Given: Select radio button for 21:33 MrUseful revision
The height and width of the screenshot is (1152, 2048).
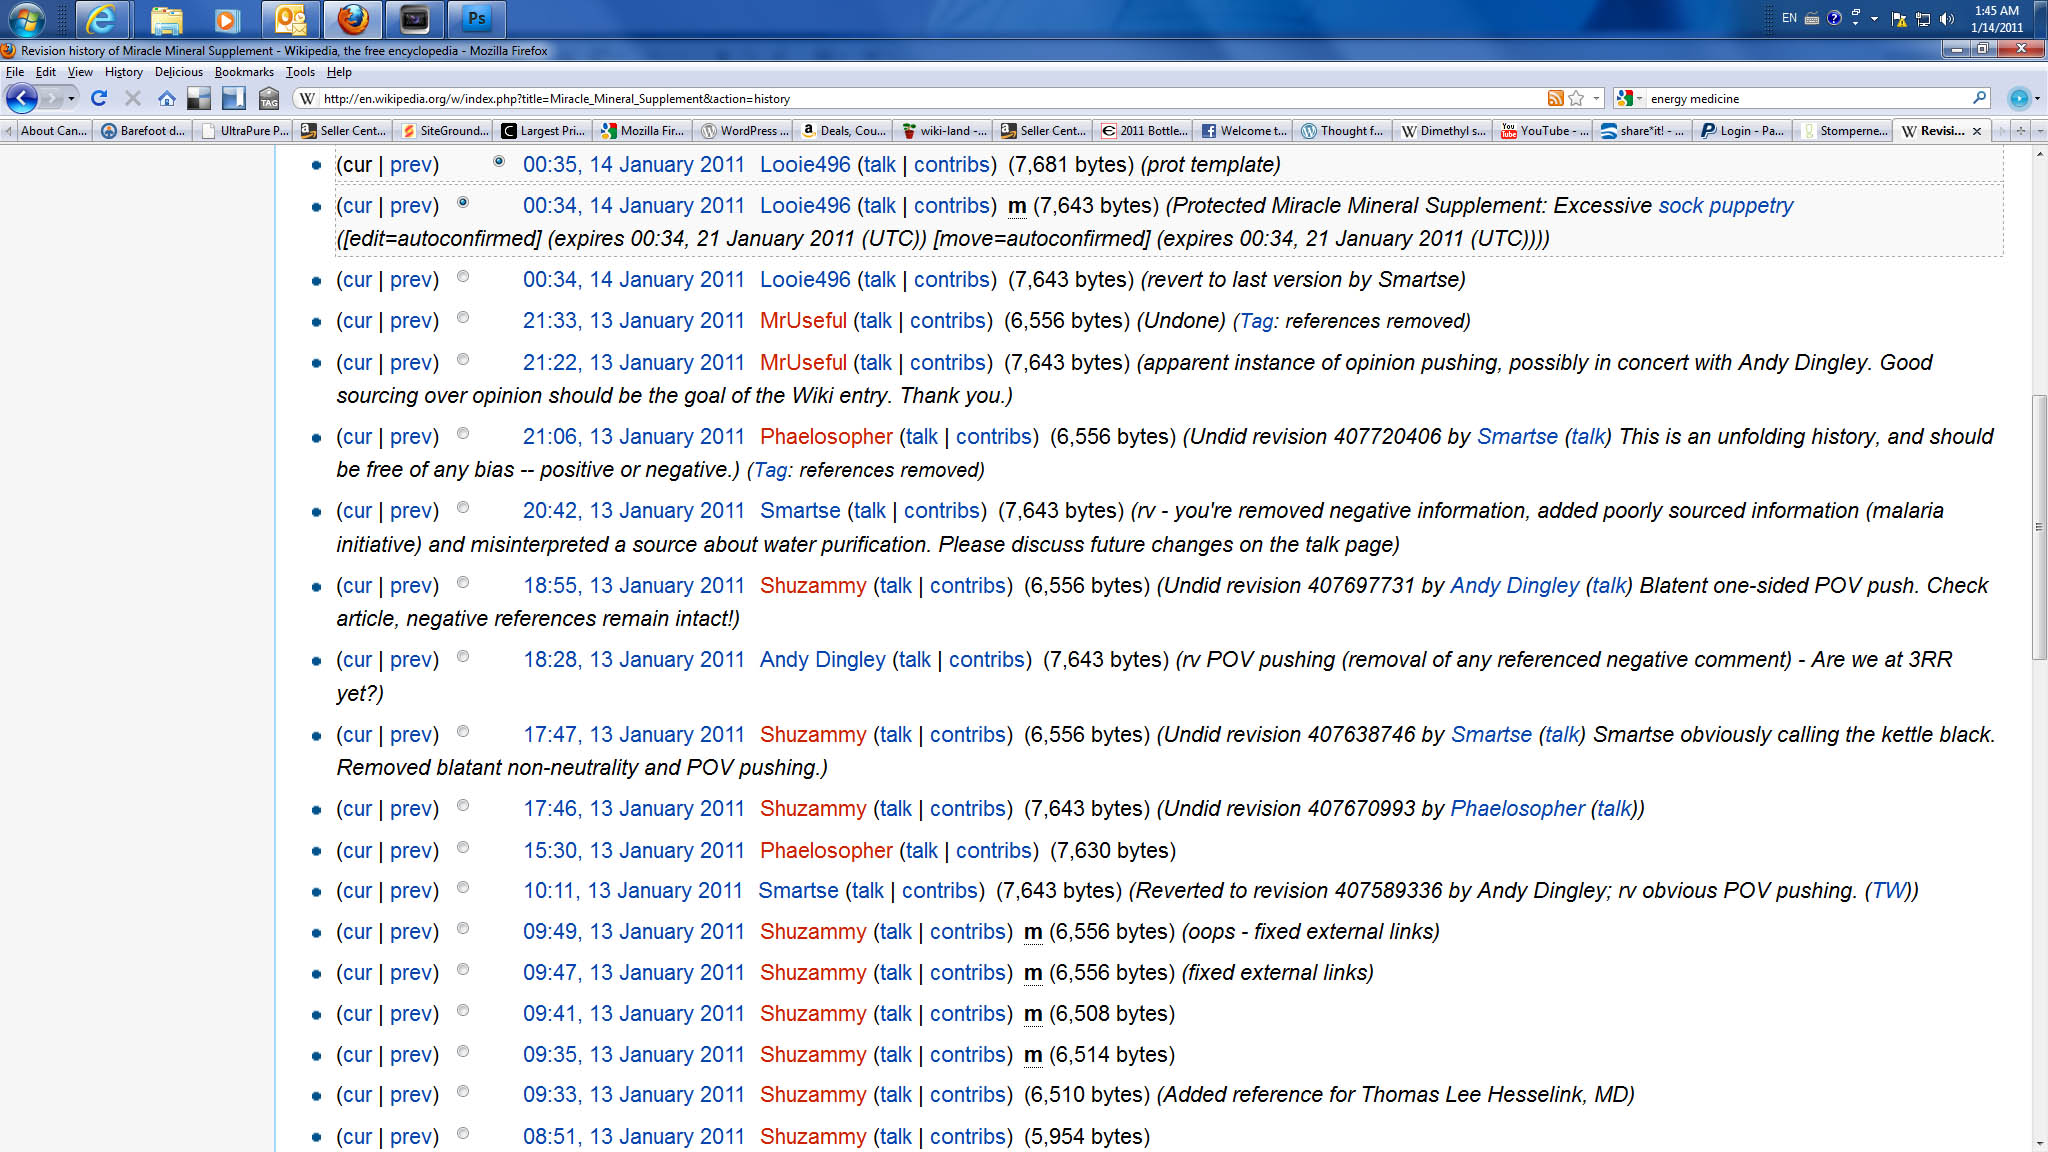Looking at the screenshot, I should coord(463,318).
